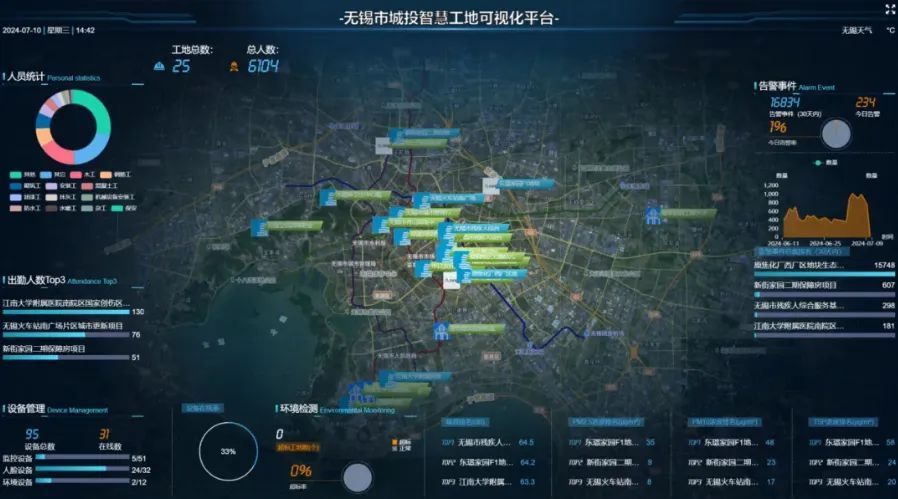Click the 总人数 value 6104
Viewport: 898px width, 499px height.
tap(263, 66)
